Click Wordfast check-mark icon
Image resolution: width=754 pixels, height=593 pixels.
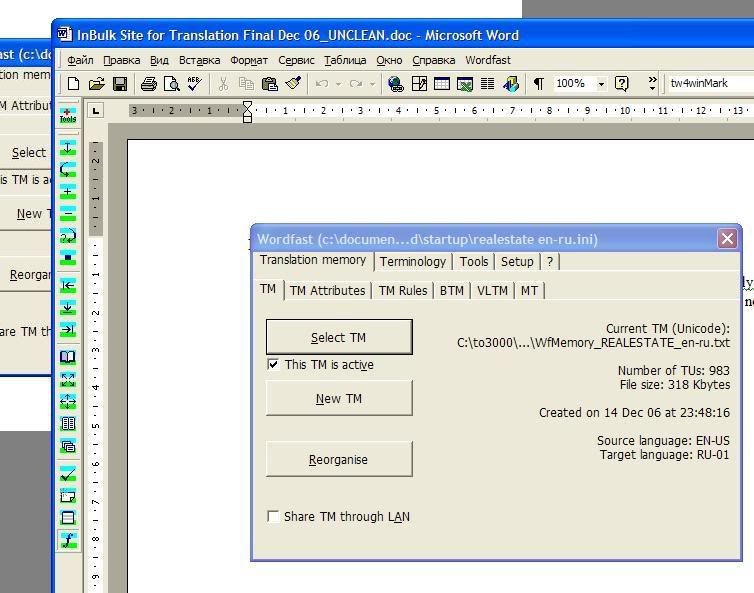[68, 474]
